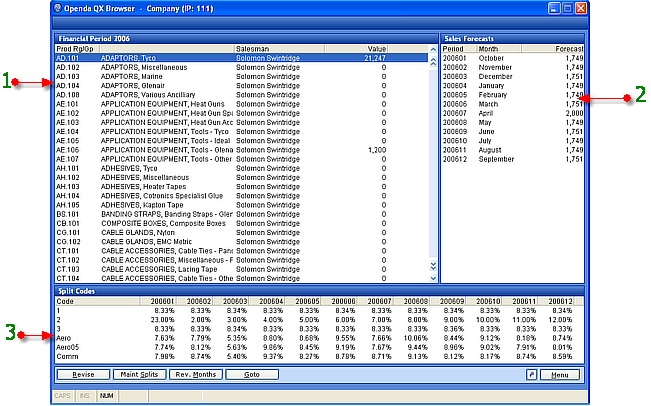Screen dimensions: 651x406
Task: Select row AH.102 ADHESIVES, Miscellaneous
Action: (242, 177)
